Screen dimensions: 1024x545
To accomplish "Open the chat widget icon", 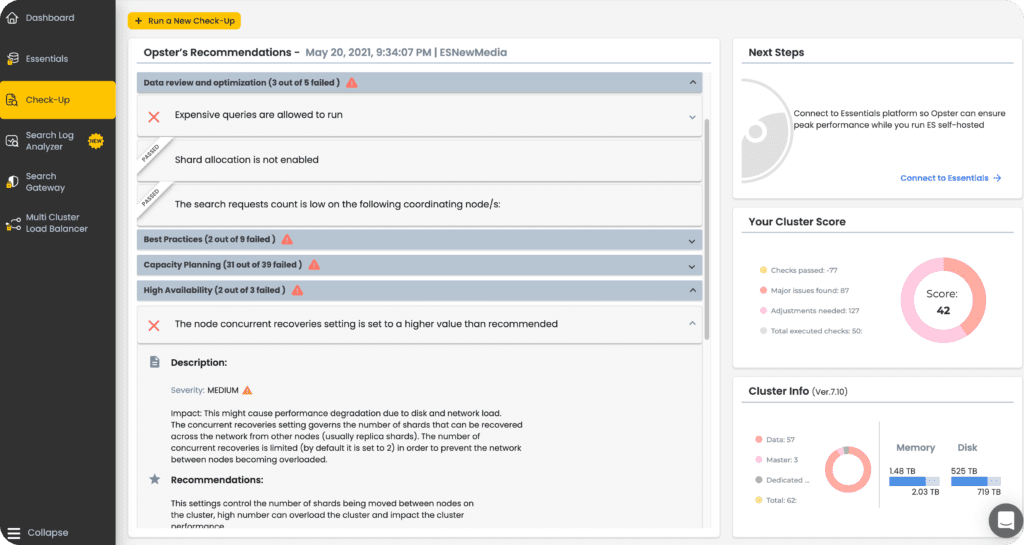I will pyautogui.click(x=1006, y=520).
